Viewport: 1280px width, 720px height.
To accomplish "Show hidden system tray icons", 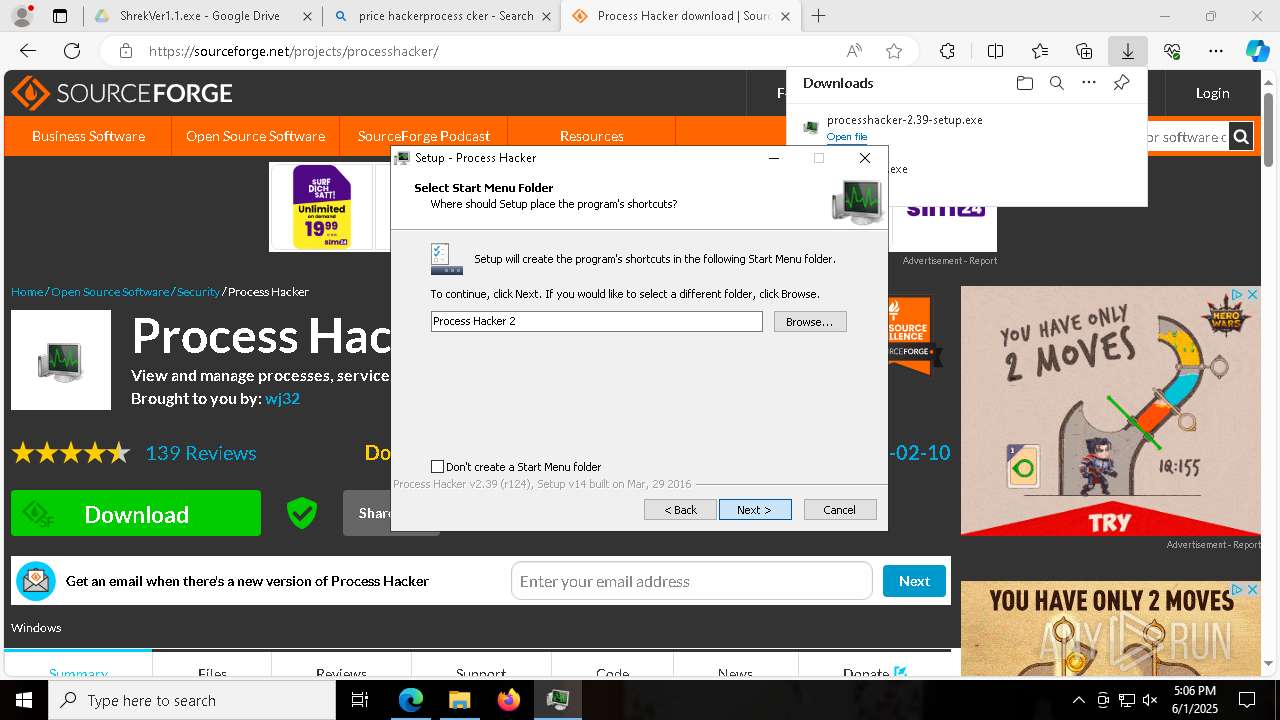I will click(1079, 700).
